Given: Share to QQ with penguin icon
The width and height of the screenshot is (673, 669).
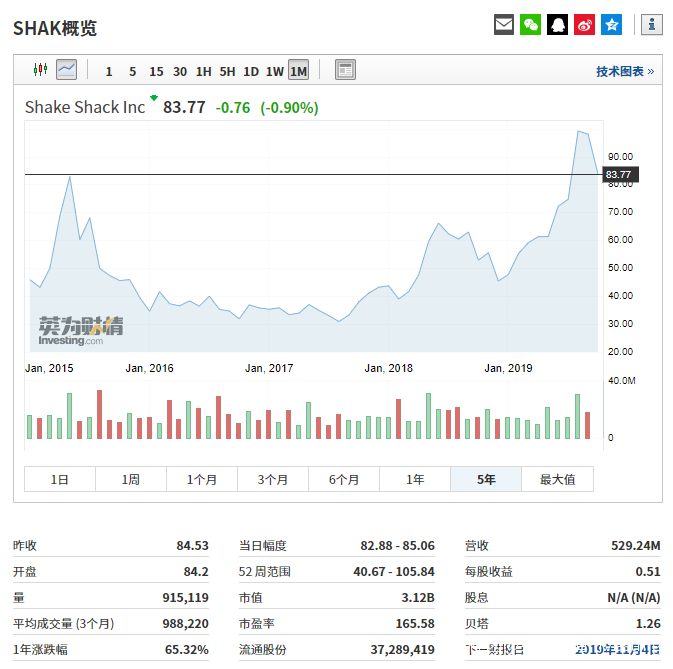Looking at the screenshot, I should pyautogui.click(x=558, y=25).
